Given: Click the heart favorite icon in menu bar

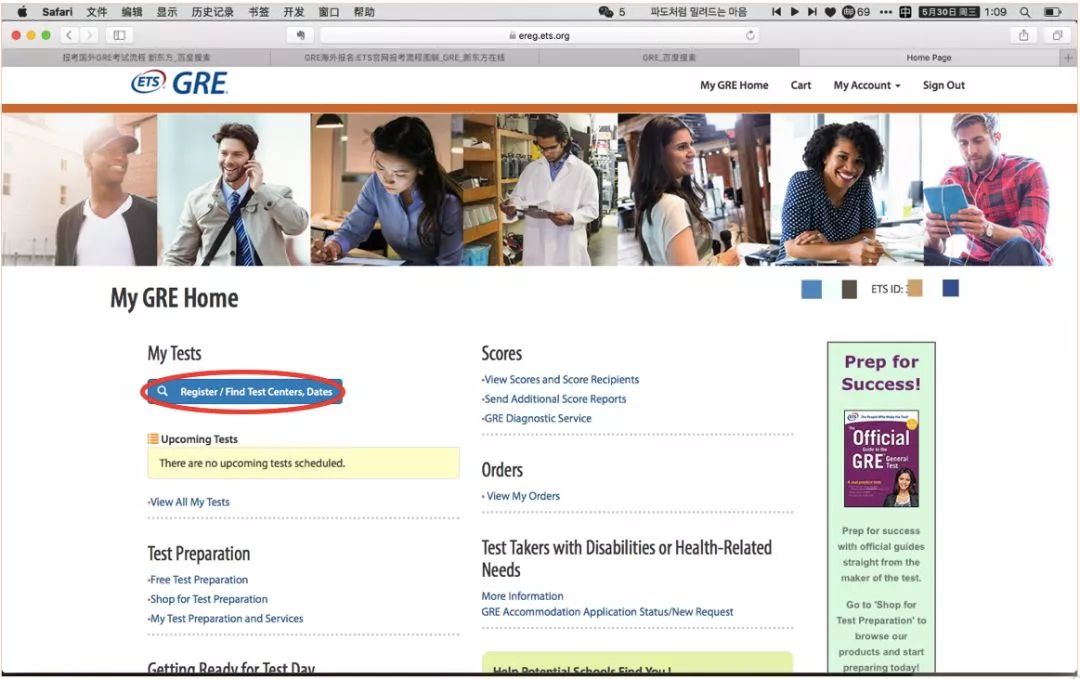Looking at the screenshot, I should (x=830, y=12).
